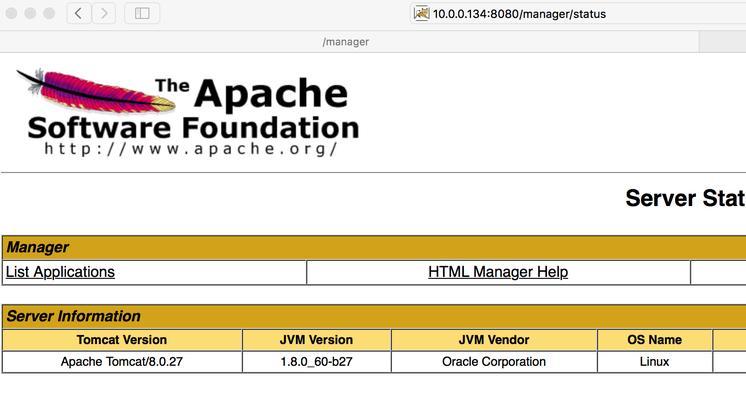Viewport: 746px width, 400px height.
Task: Click the Server Information section header
Action: click(x=374, y=316)
